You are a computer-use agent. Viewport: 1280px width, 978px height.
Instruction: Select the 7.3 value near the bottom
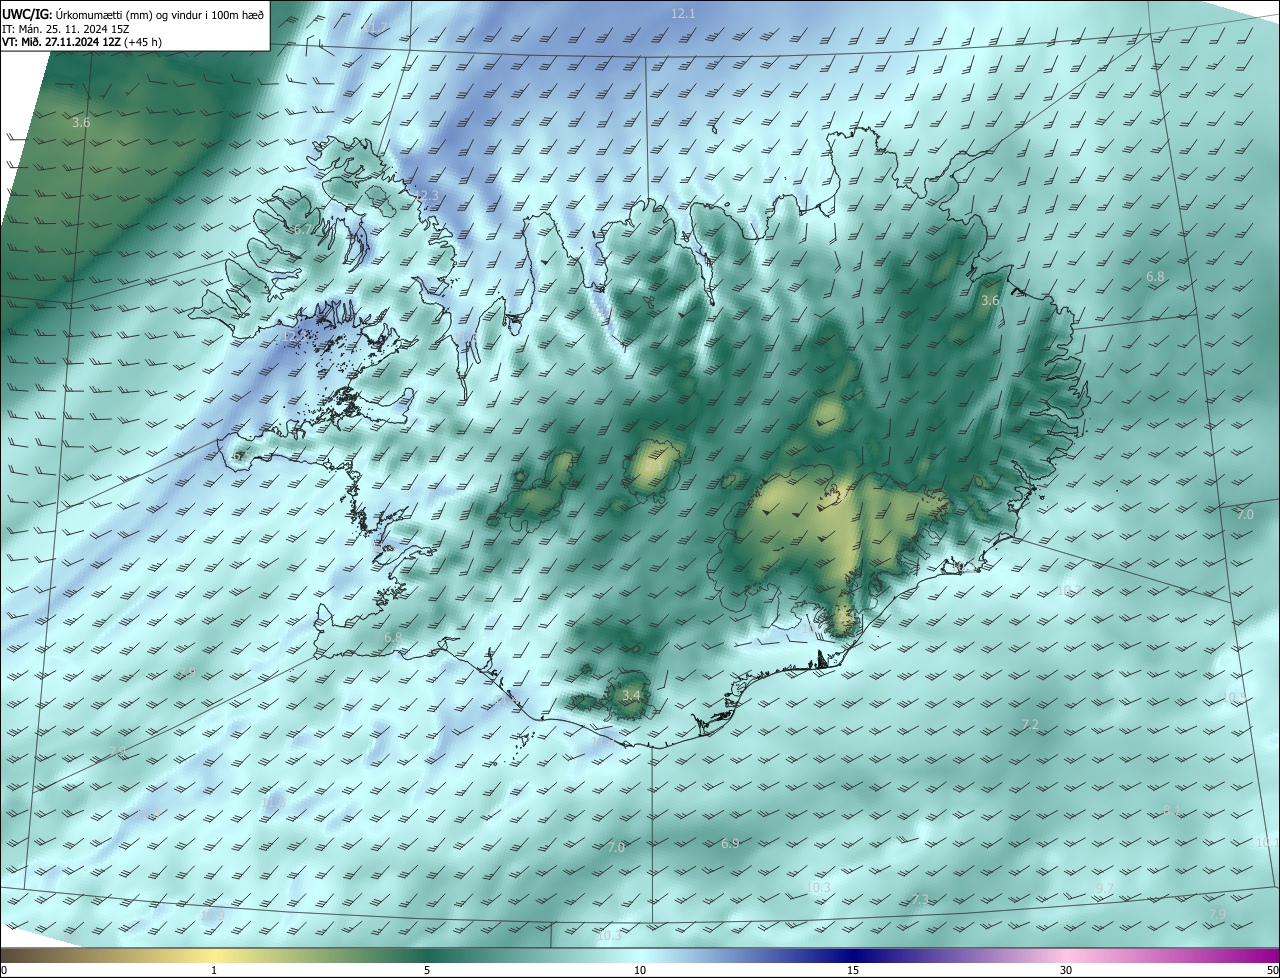click(x=920, y=900)
